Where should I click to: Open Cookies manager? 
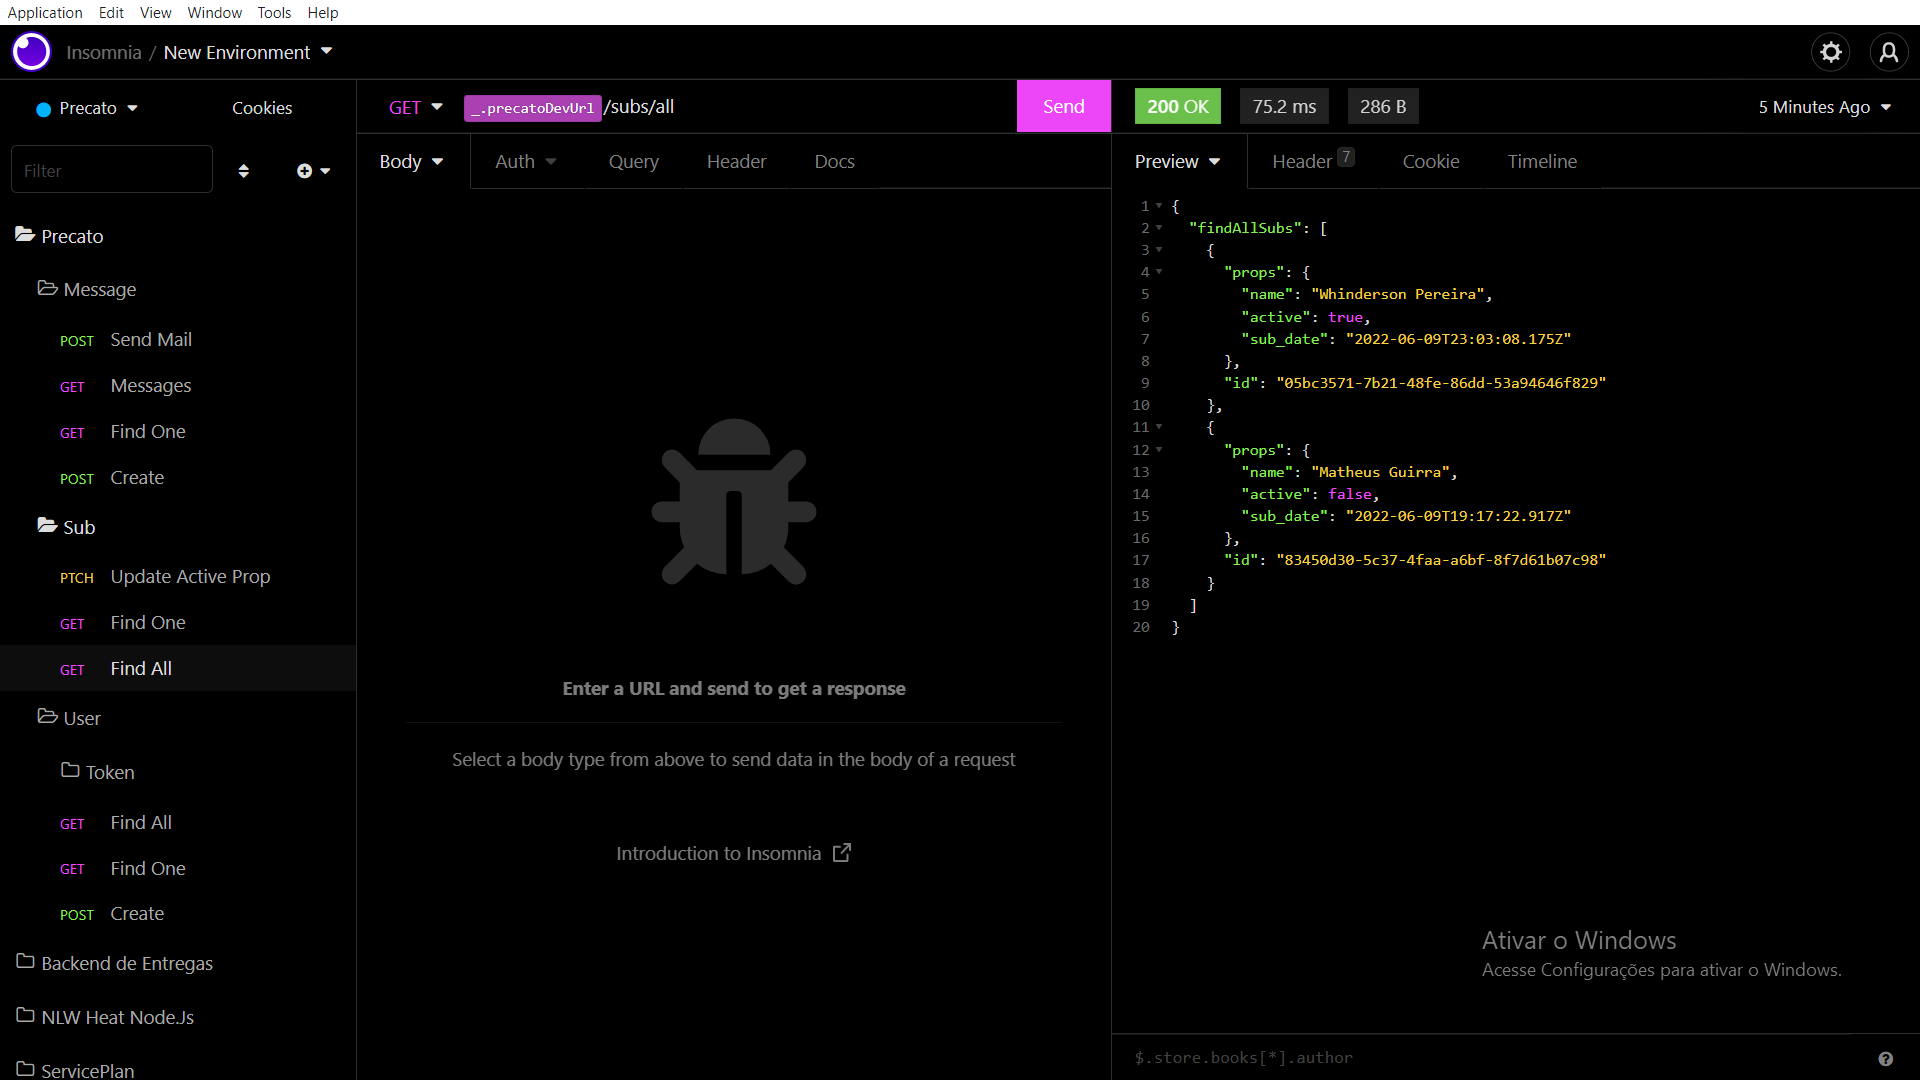[262, 108]
